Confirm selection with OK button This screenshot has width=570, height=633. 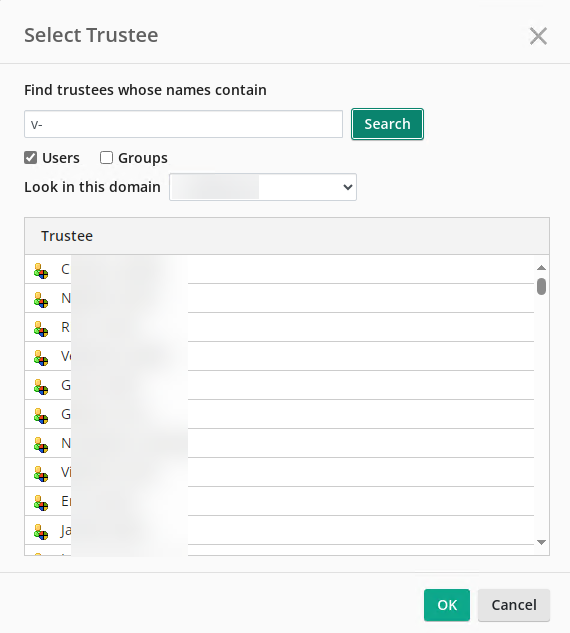click(447, 605)
